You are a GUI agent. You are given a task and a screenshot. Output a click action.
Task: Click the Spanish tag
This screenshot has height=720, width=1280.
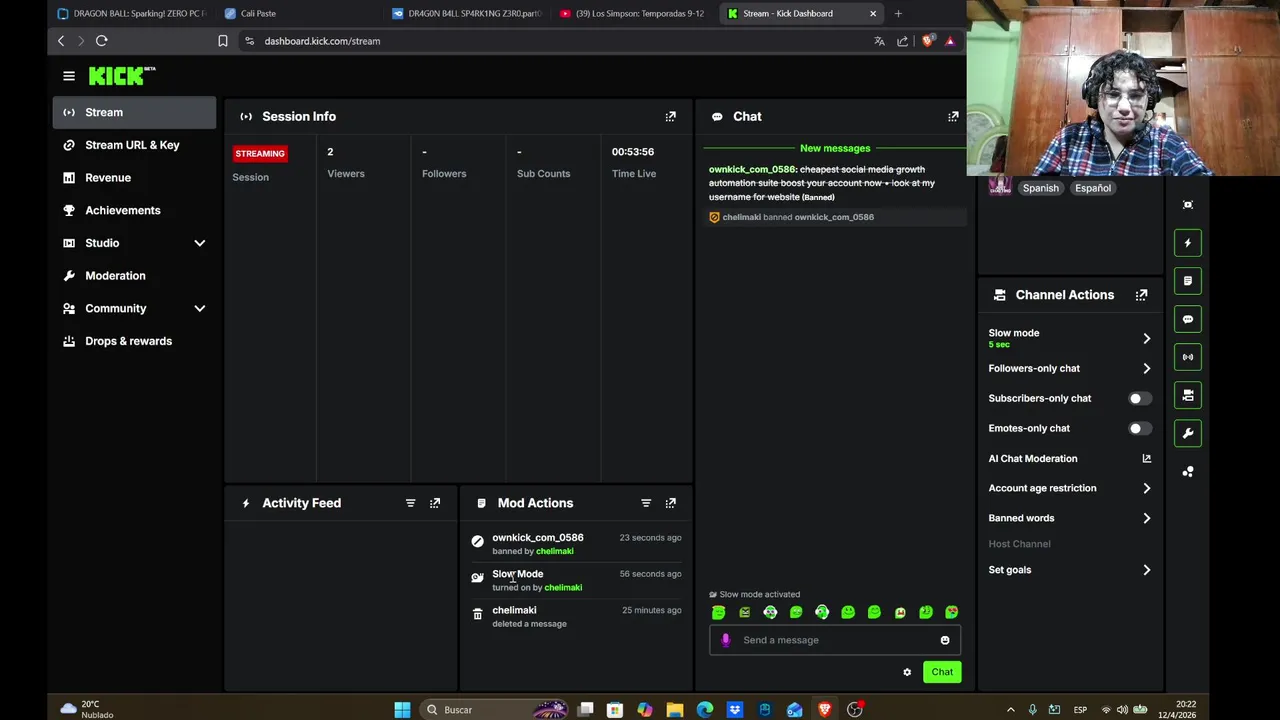tap(1040, 188)
